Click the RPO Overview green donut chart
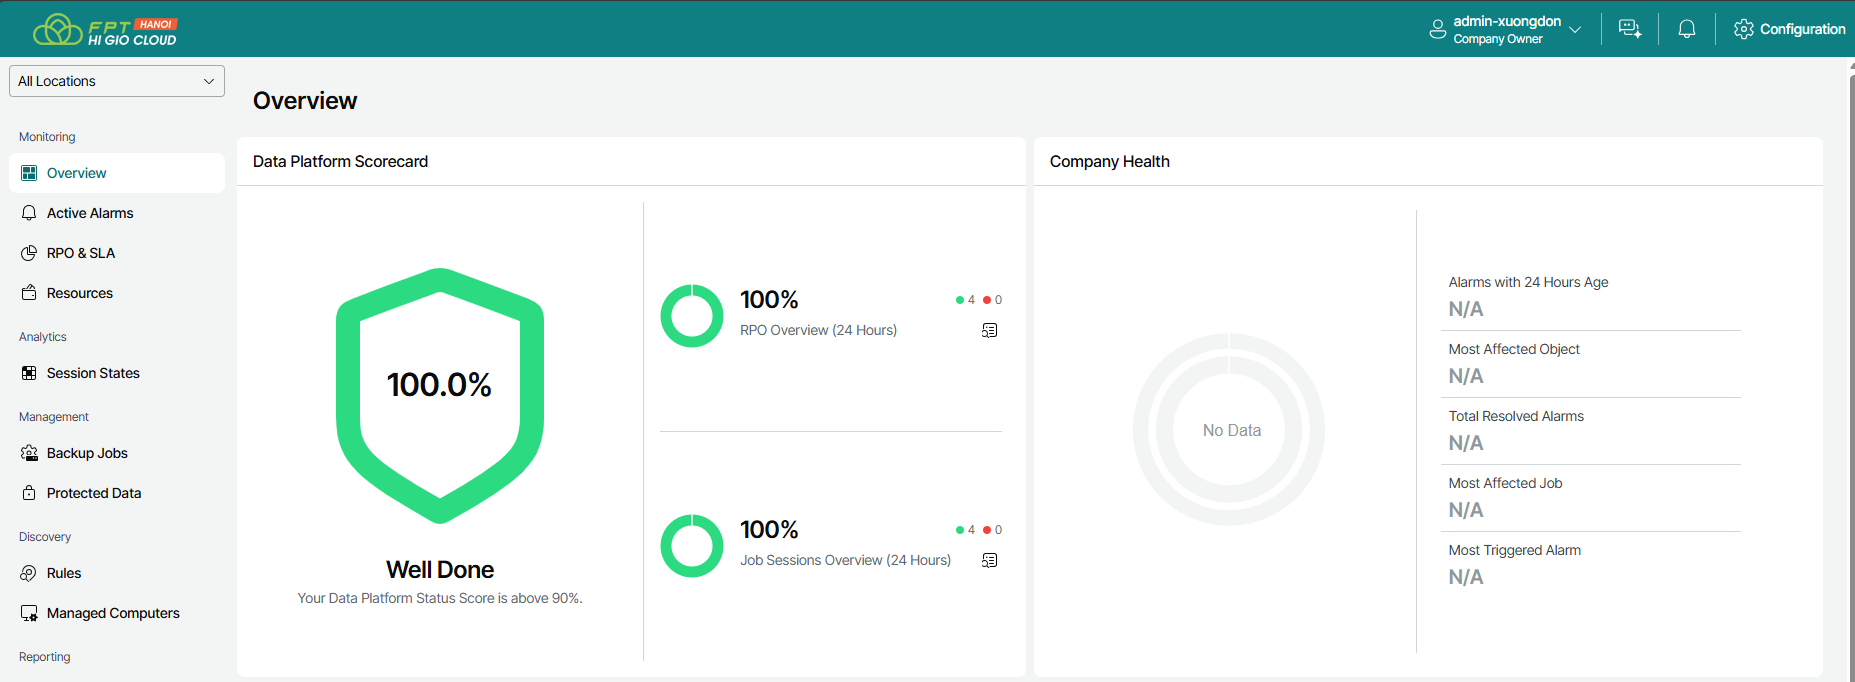 click(x=691, y=316)
